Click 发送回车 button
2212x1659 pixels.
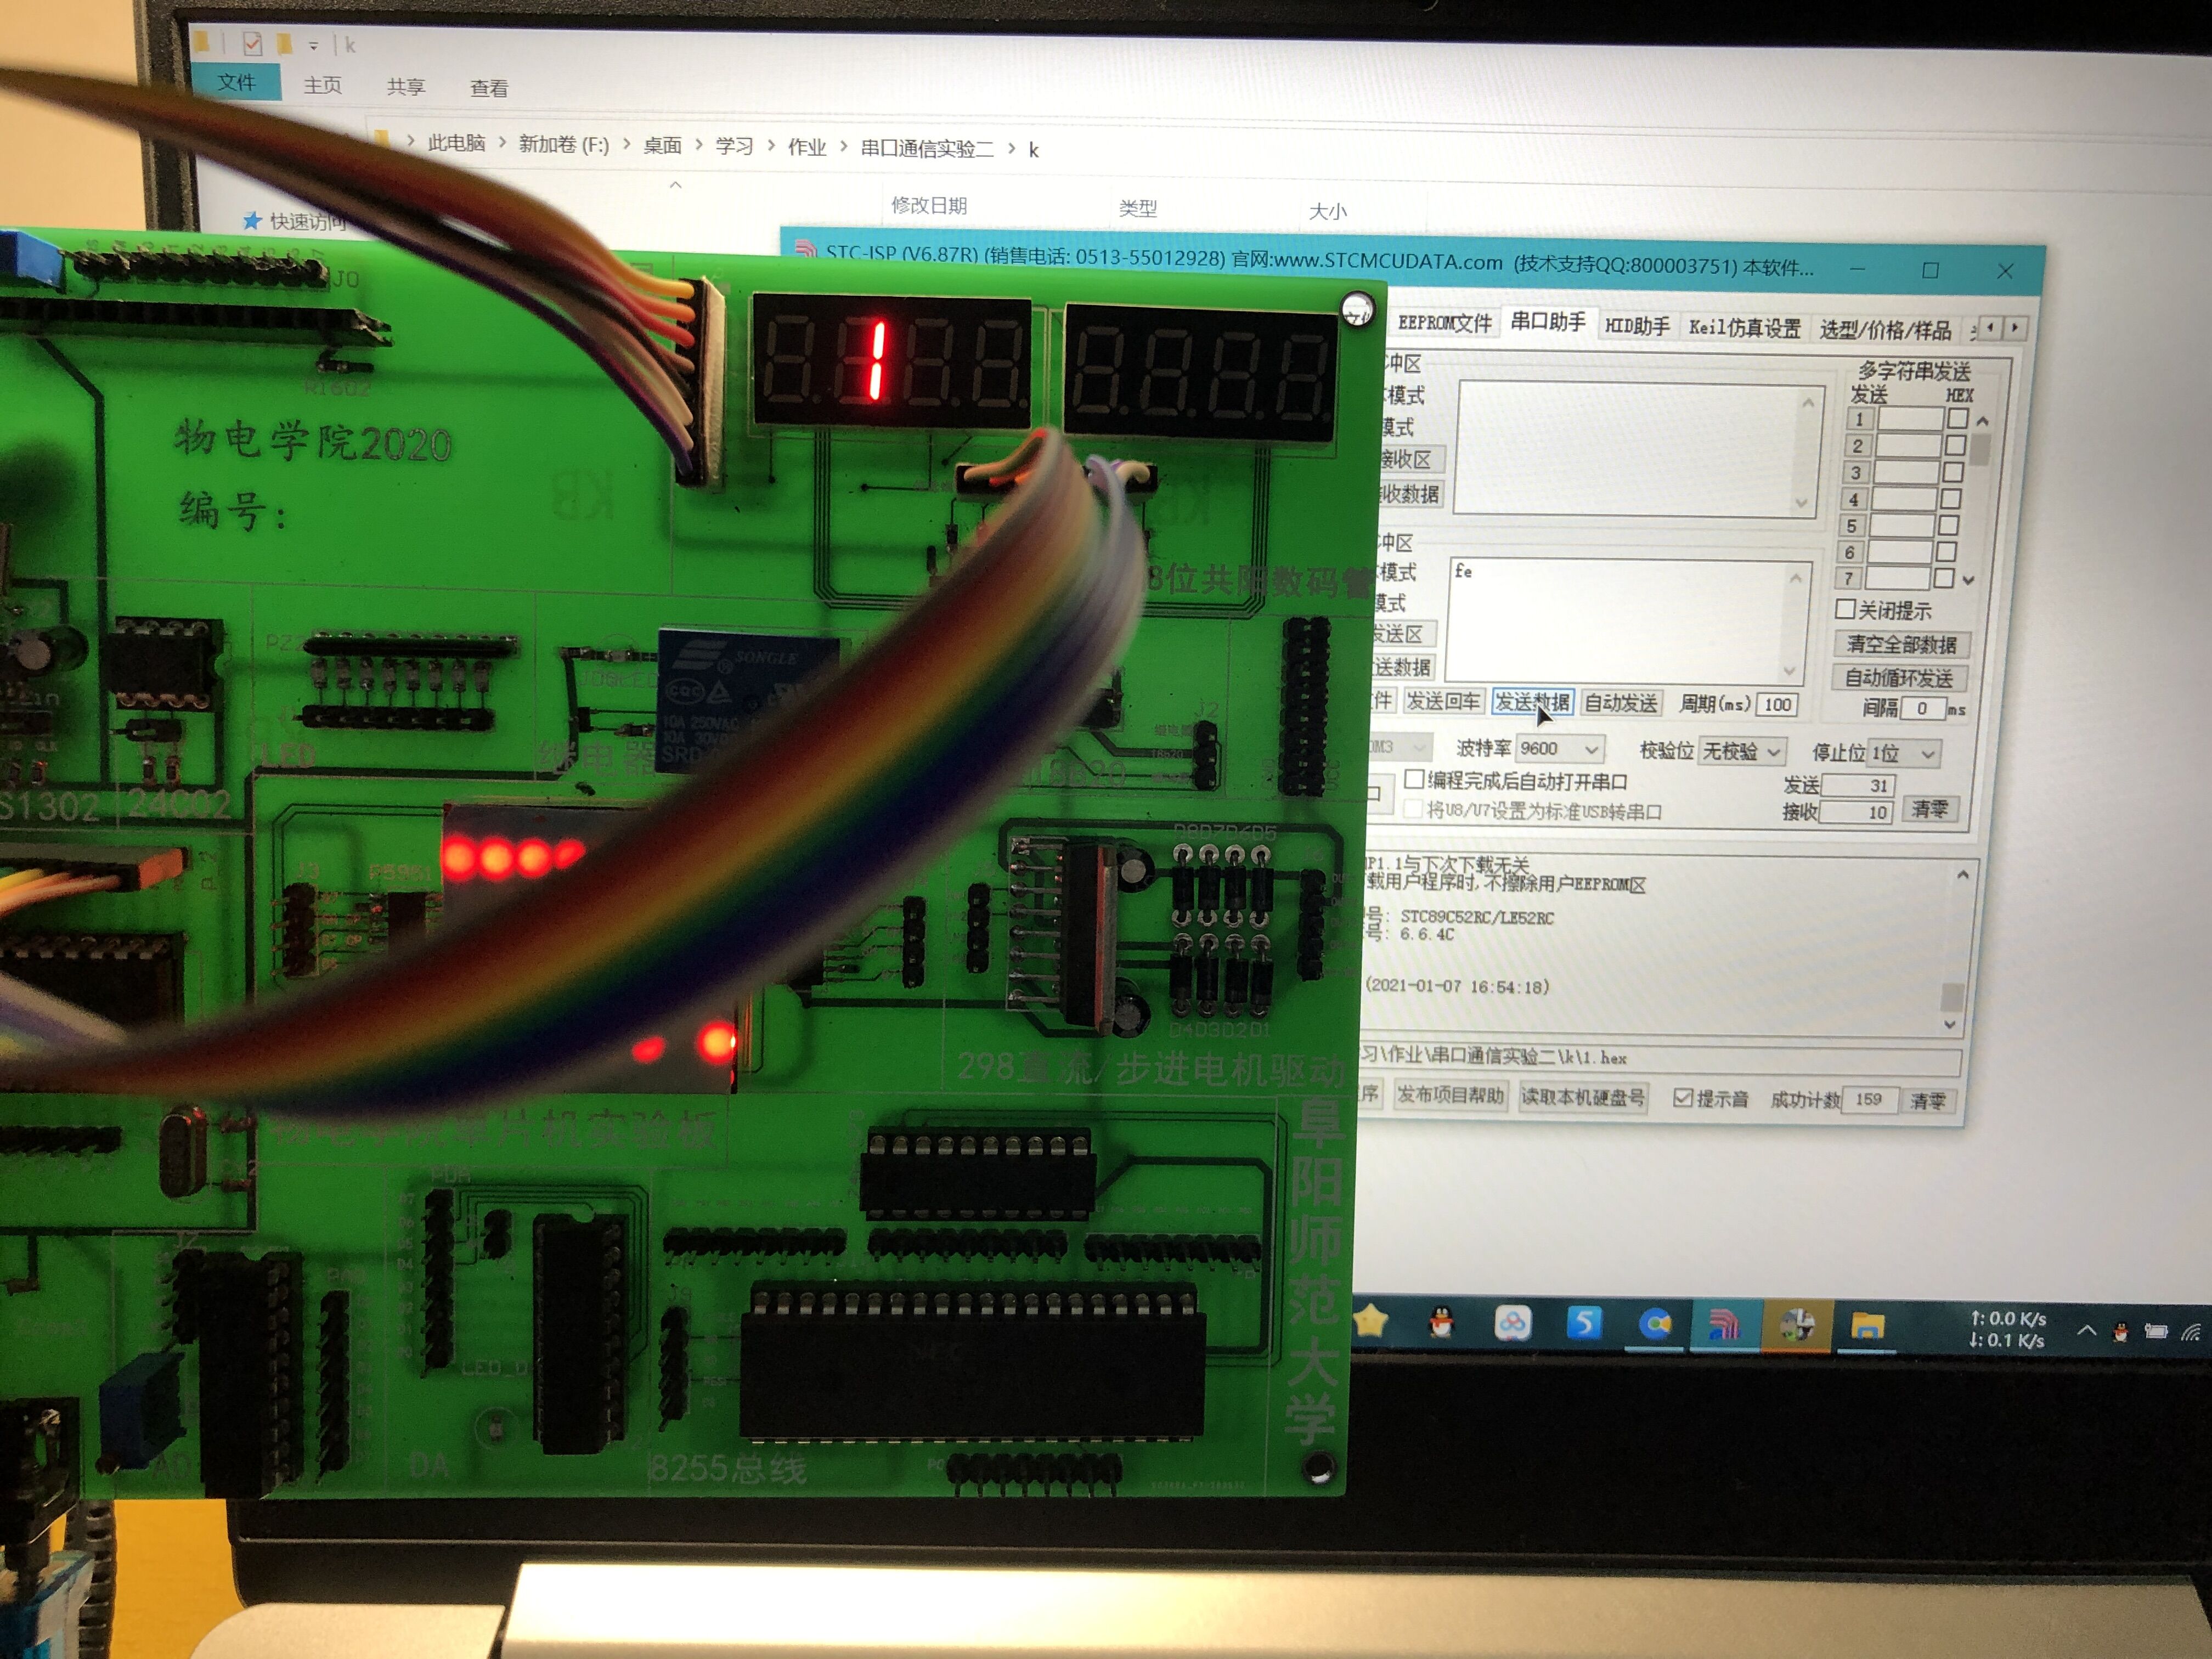pyautogui.click(x=1443, y=701)
